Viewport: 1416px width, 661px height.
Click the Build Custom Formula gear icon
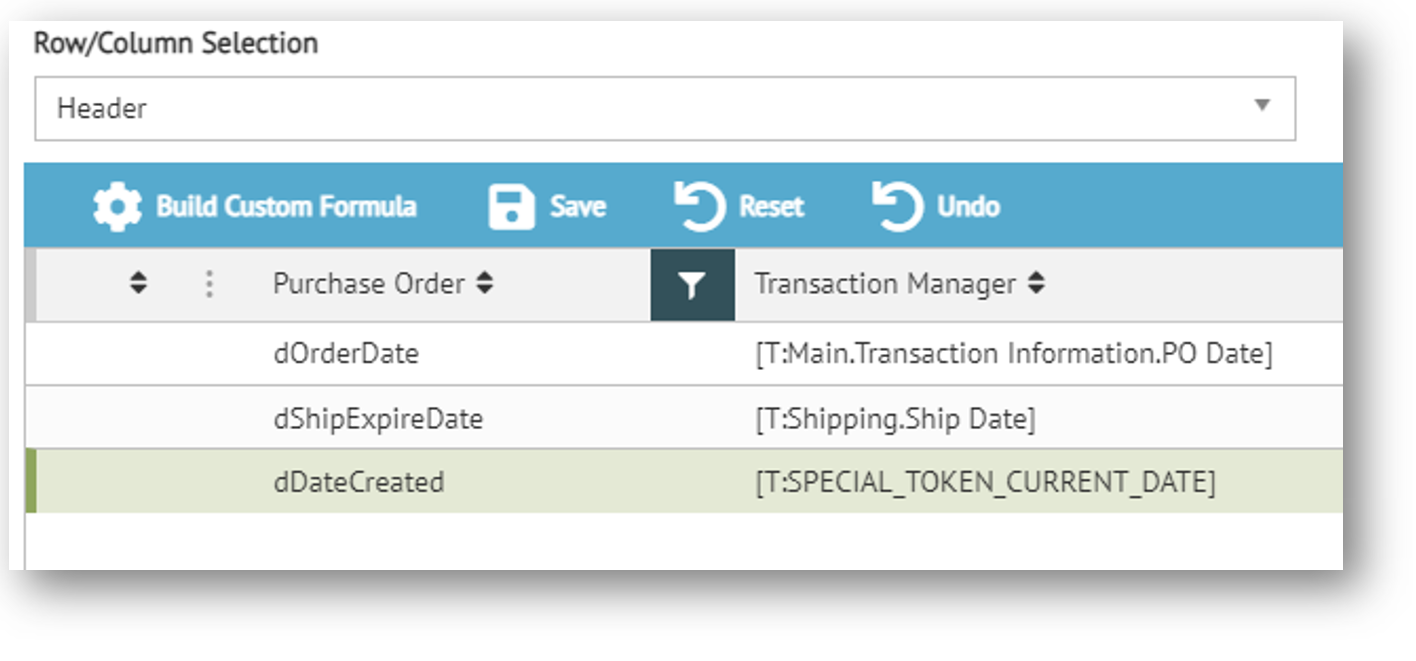click(117, 207)
